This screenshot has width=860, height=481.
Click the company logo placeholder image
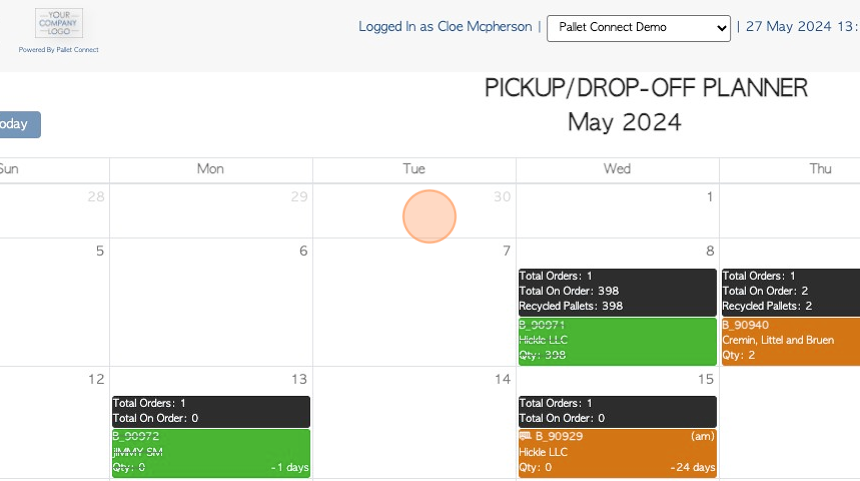(59, 23)
